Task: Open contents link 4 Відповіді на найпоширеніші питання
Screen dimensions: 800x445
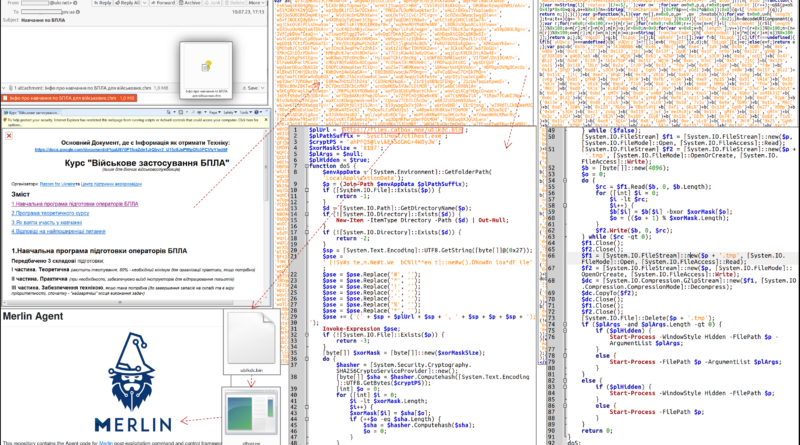Action: [x=59, y=231]
